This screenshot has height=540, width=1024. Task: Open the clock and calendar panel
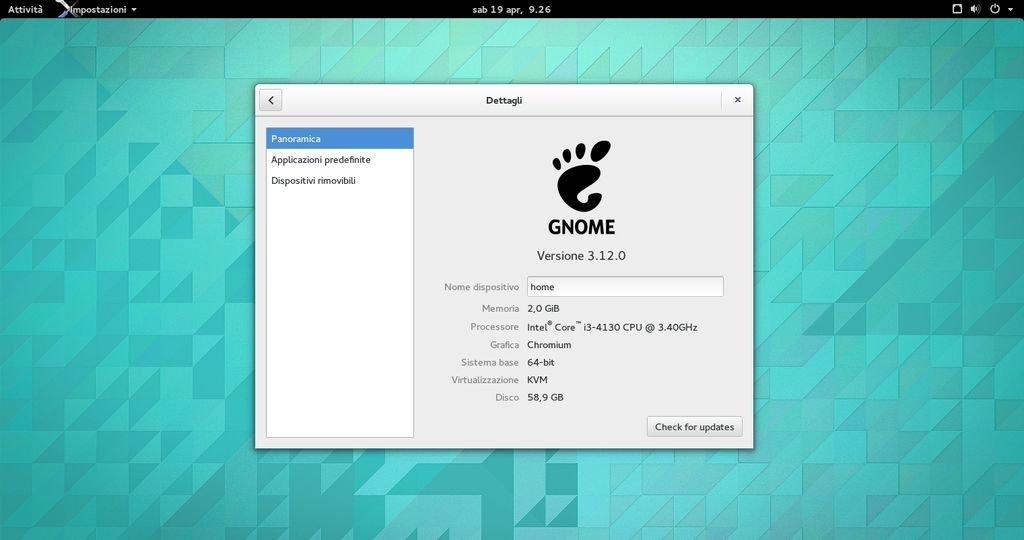511,9
